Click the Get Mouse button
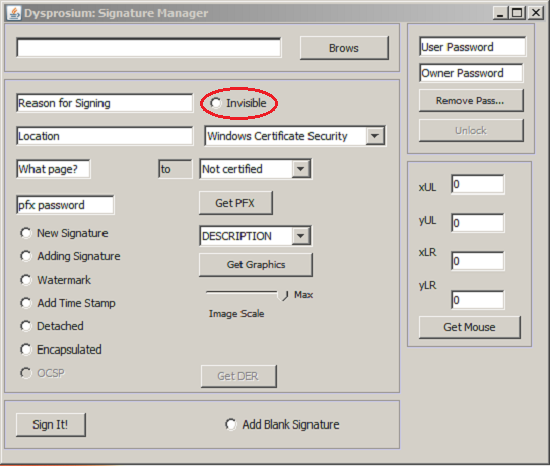550x466 pixels. [469, 327]
